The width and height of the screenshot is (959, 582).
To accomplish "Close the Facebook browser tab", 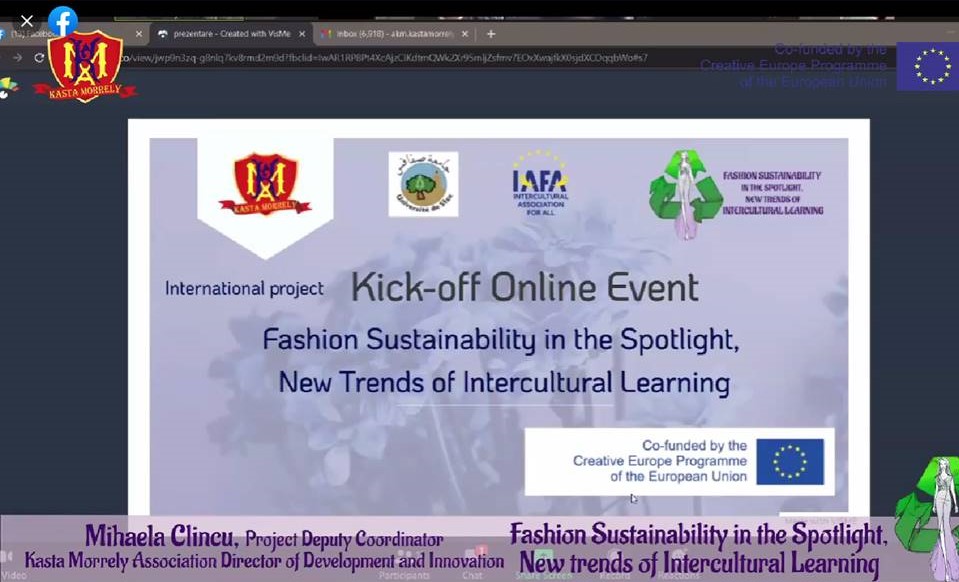I will (x=139, y=34).
